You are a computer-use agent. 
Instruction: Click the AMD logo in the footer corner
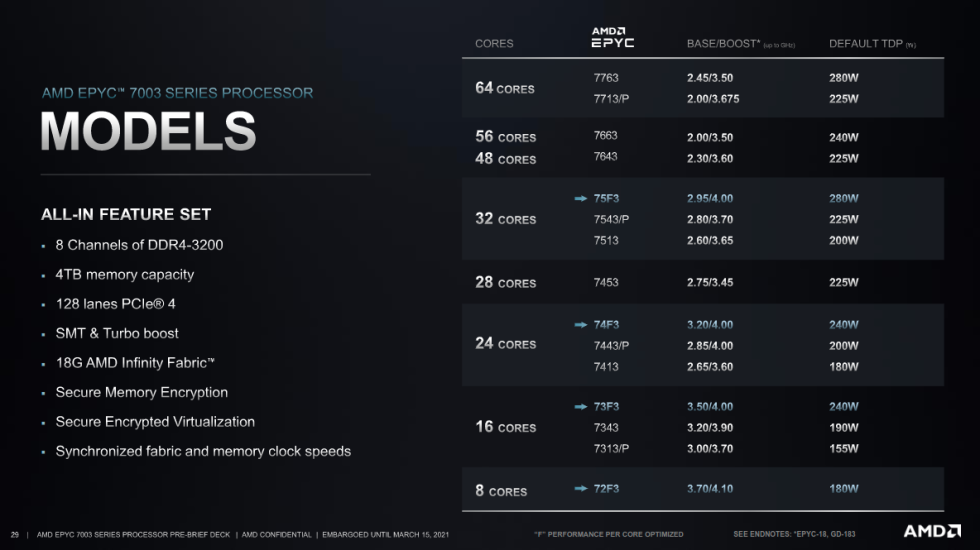coord(932,531)
